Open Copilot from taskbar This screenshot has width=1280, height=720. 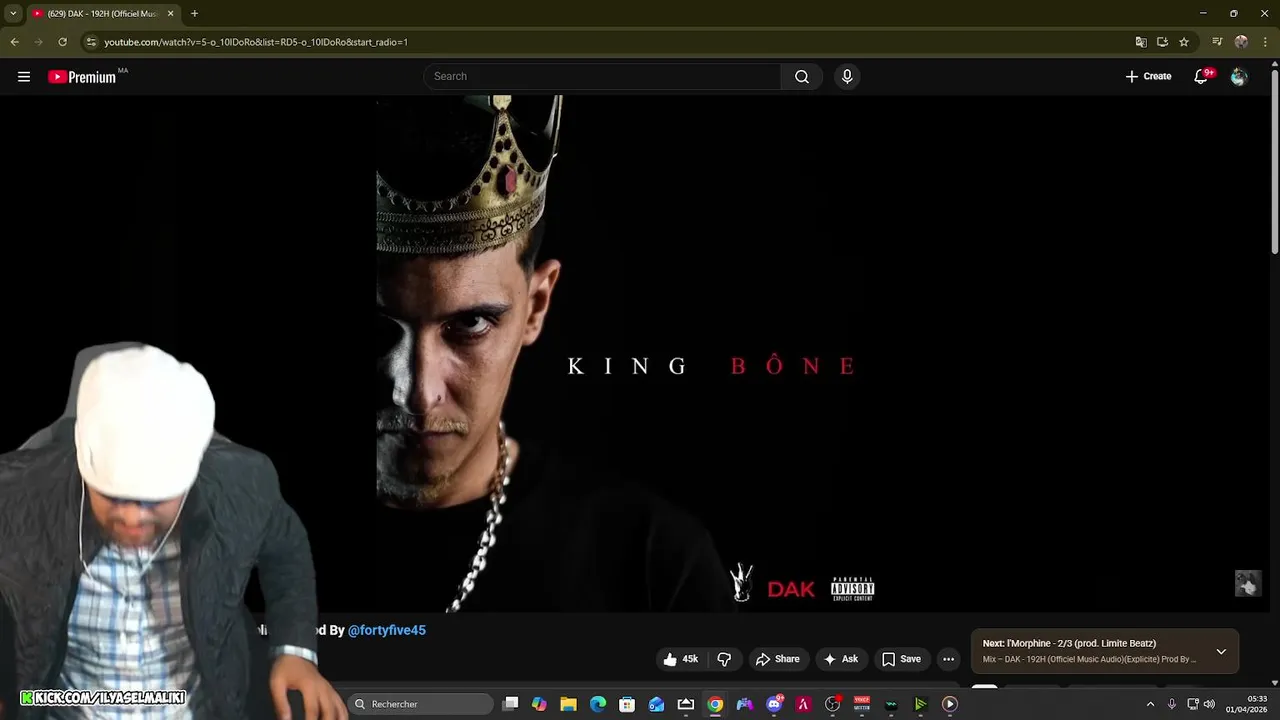[539, 704]
